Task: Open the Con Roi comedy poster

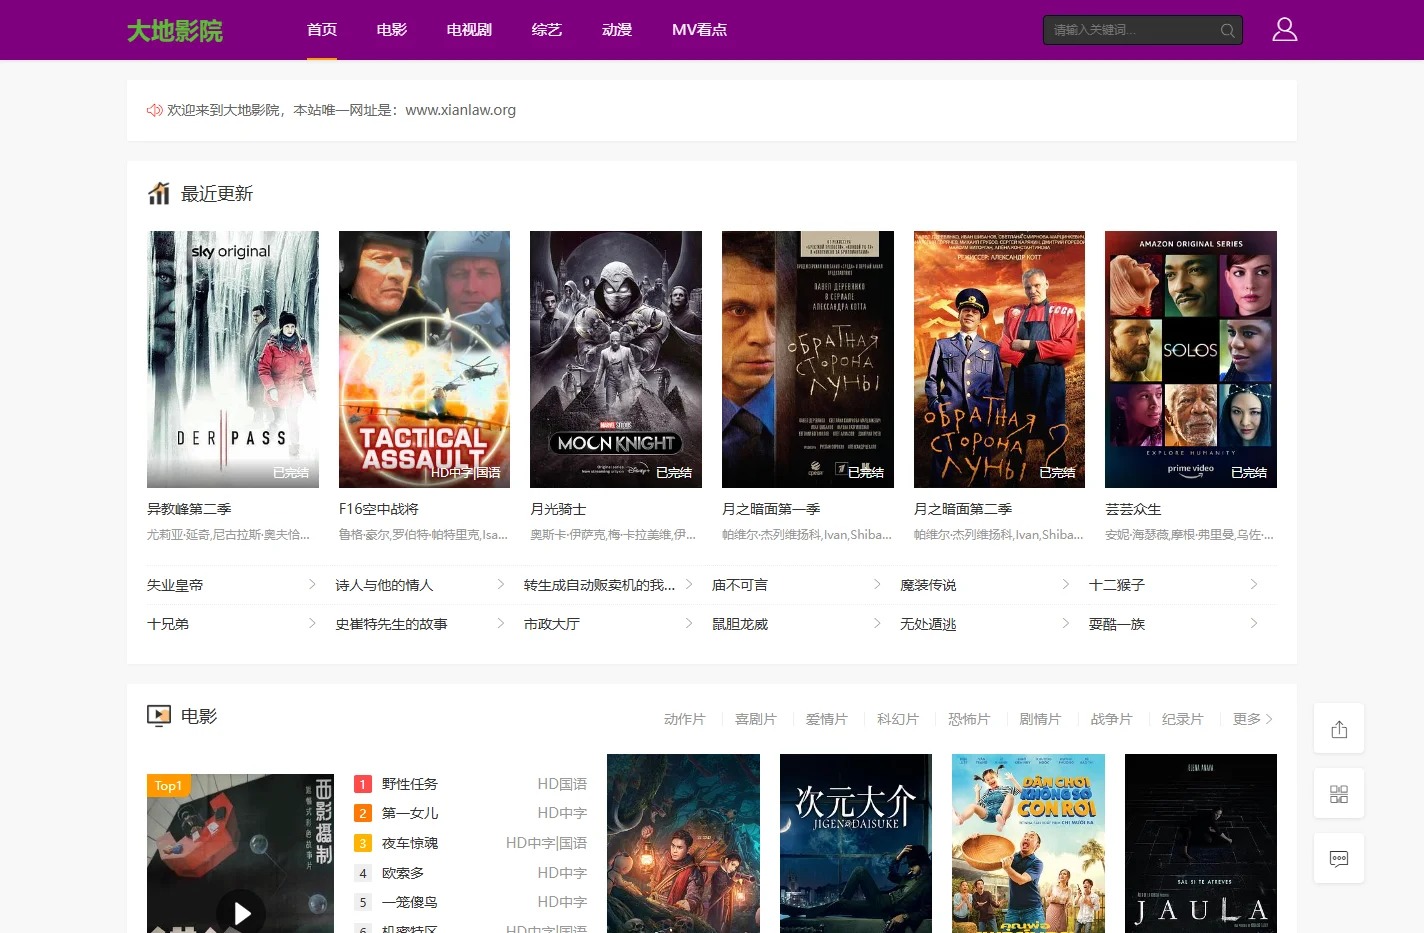Action: (x=1028, y=843)
